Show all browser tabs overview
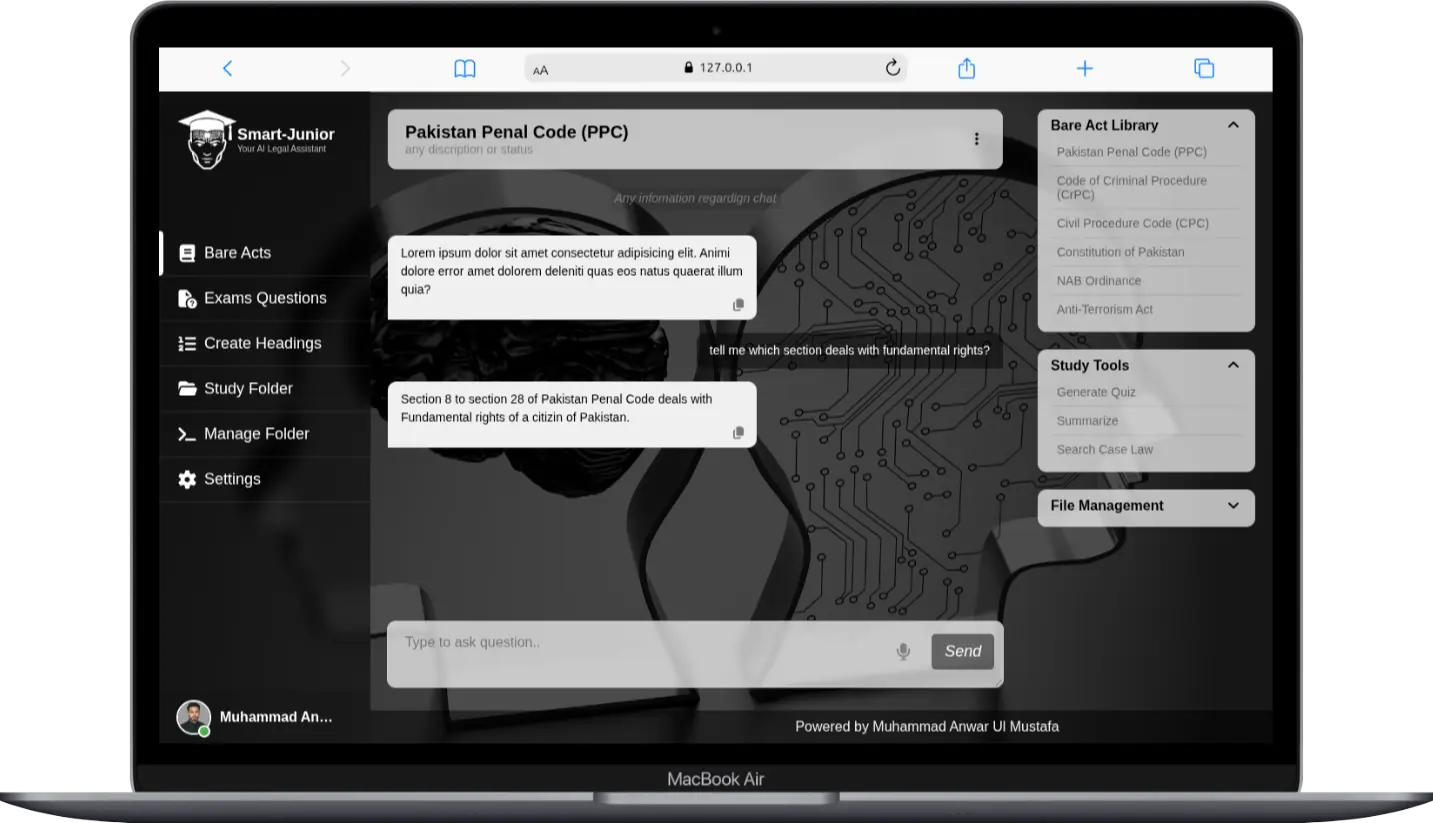The height and width of the screenshot is (823, 1433). [x=1204, y=68]
